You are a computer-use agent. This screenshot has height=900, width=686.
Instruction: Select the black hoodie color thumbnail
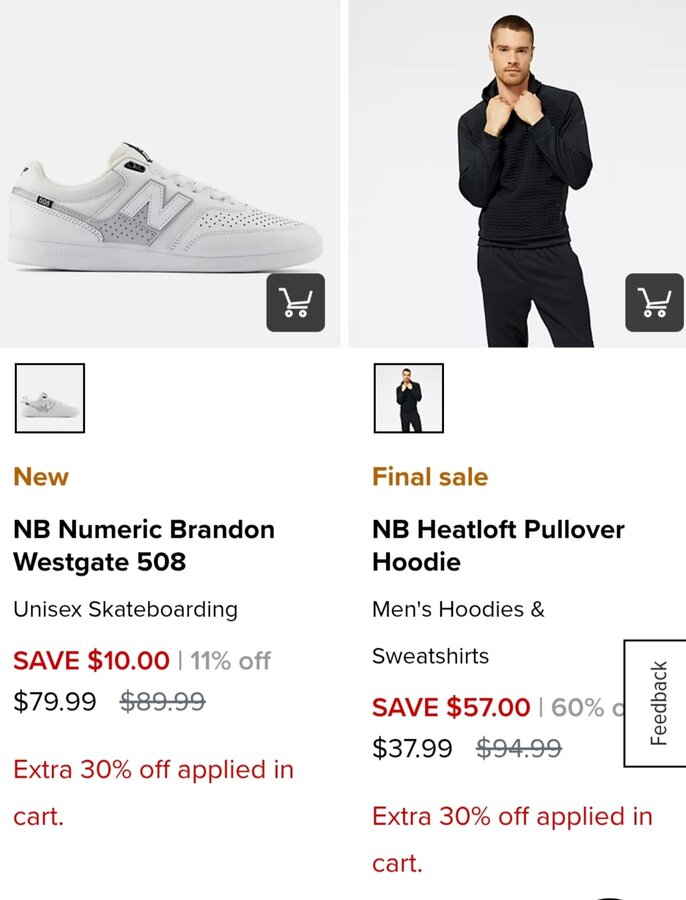pos(408,398)
